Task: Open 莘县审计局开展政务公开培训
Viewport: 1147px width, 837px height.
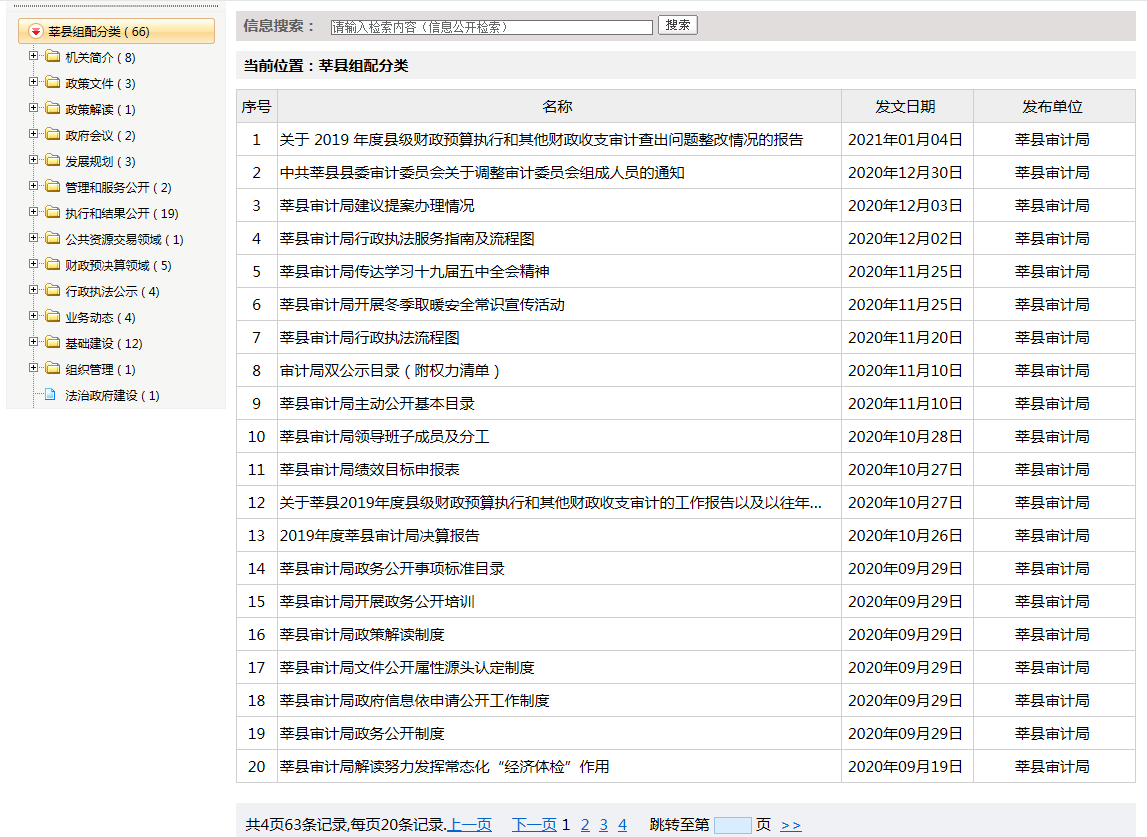Action: [377, 601]
